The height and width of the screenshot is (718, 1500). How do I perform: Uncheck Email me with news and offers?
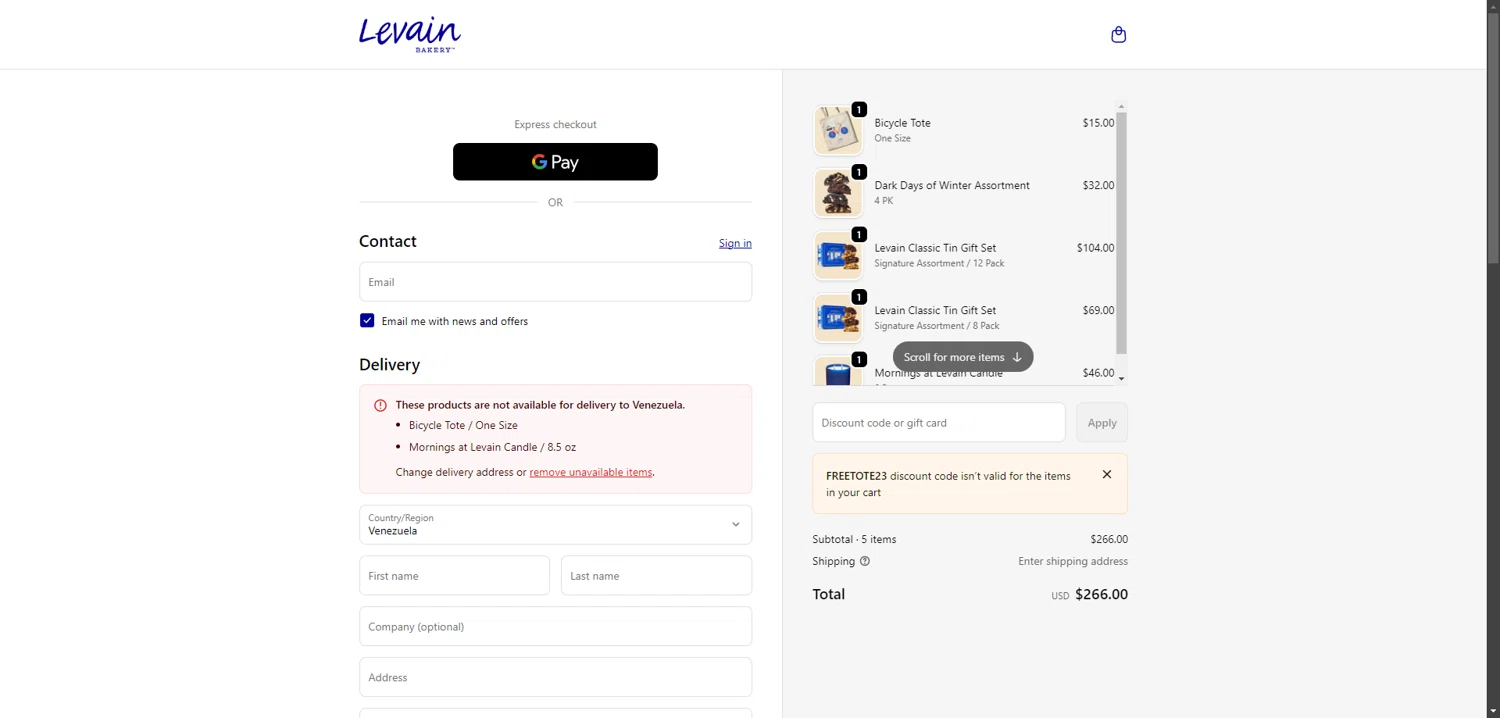point(367,321)
